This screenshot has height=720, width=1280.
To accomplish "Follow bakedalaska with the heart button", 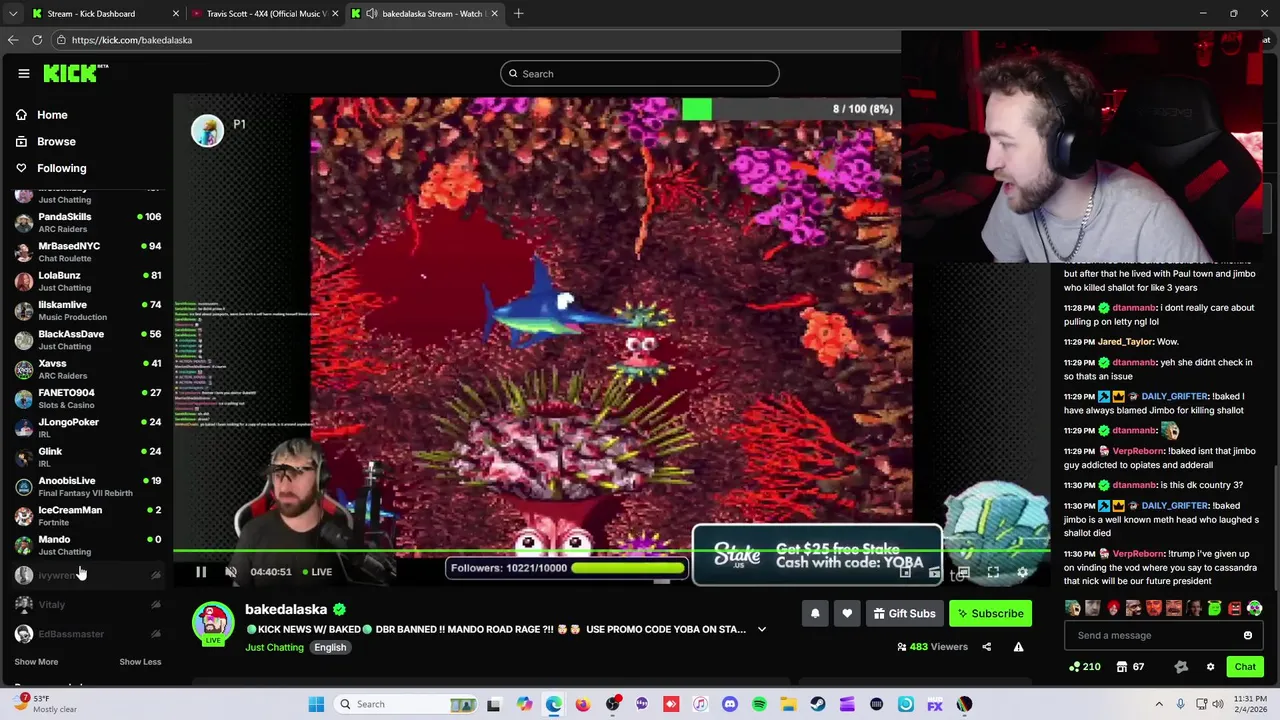I will [x=847, y=613].
